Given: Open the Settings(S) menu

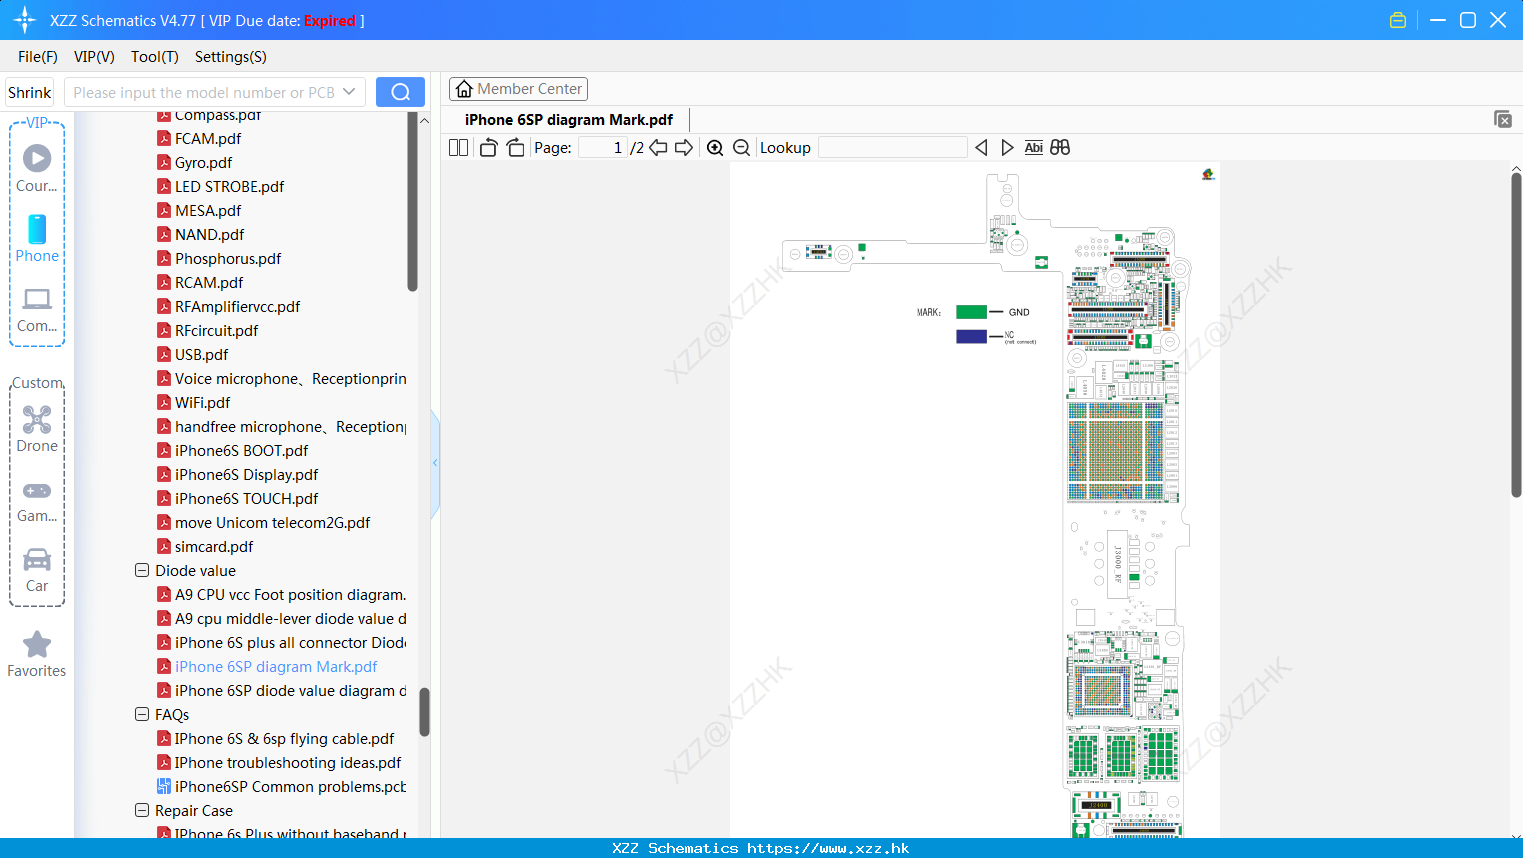Looking at the screenshot, I should pyautogui.click(x=231, y=57).
